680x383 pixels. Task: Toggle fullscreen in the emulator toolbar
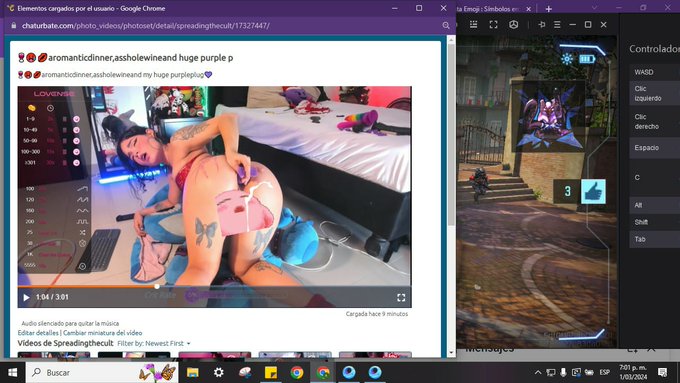click(x=494, y=25)
